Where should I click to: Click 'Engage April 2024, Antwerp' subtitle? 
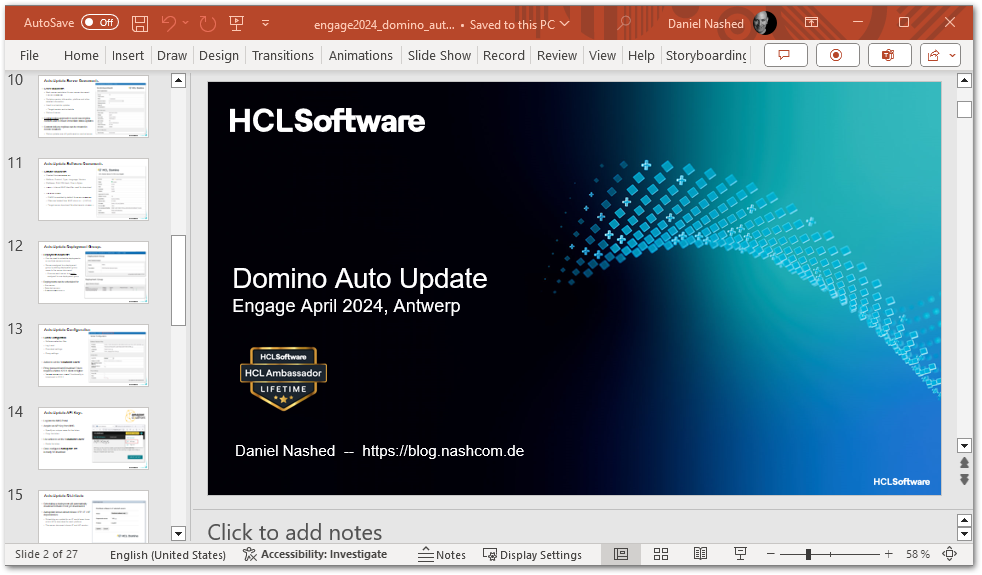[x=346, y=306]
